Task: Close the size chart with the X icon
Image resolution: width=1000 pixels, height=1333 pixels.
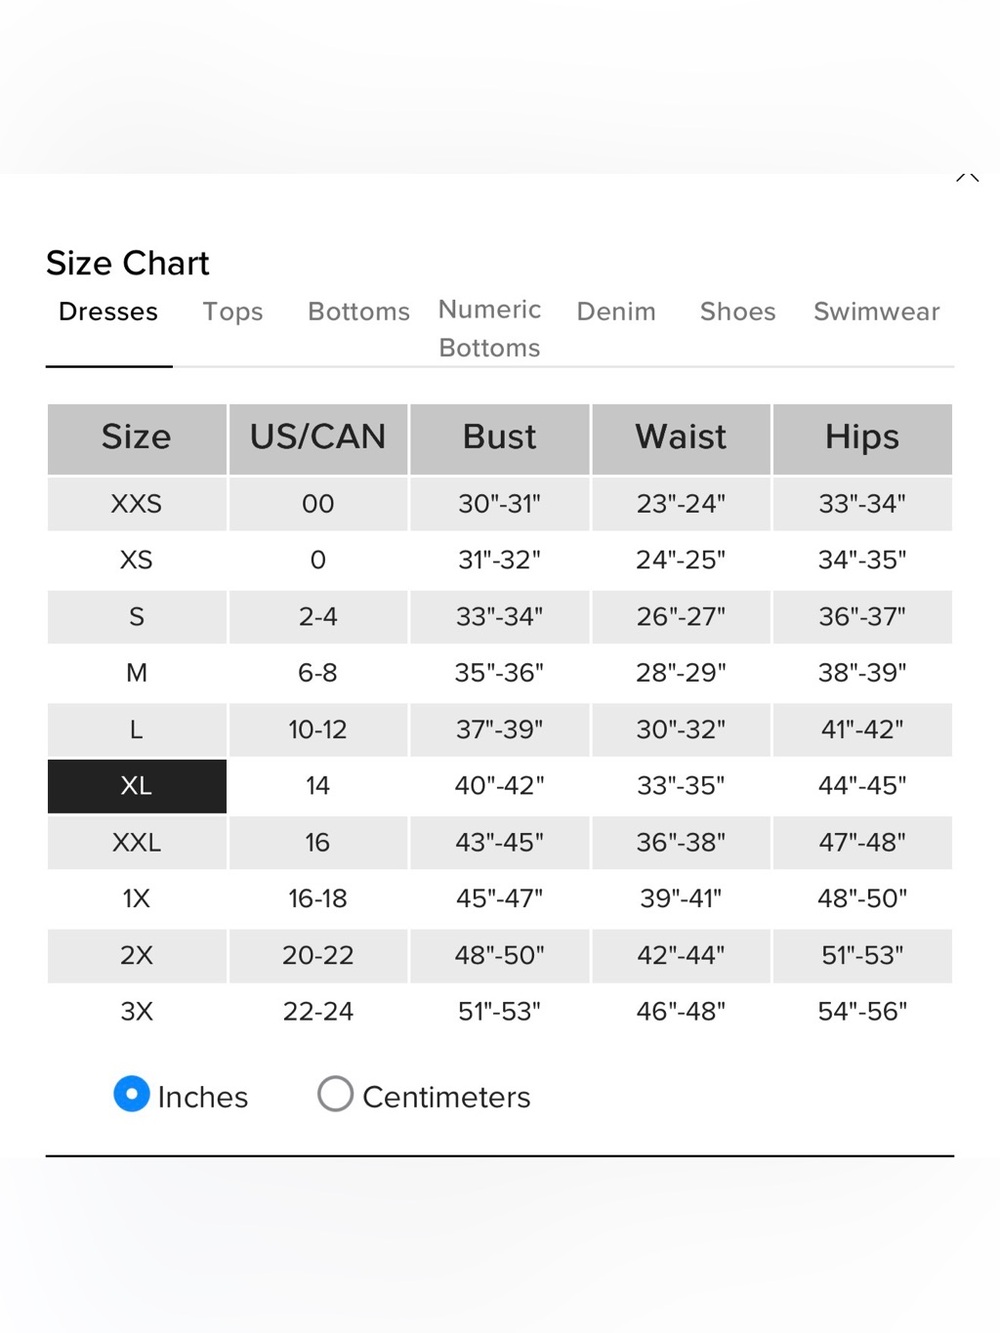Action: pyautogui.click(x=967, y=178)
